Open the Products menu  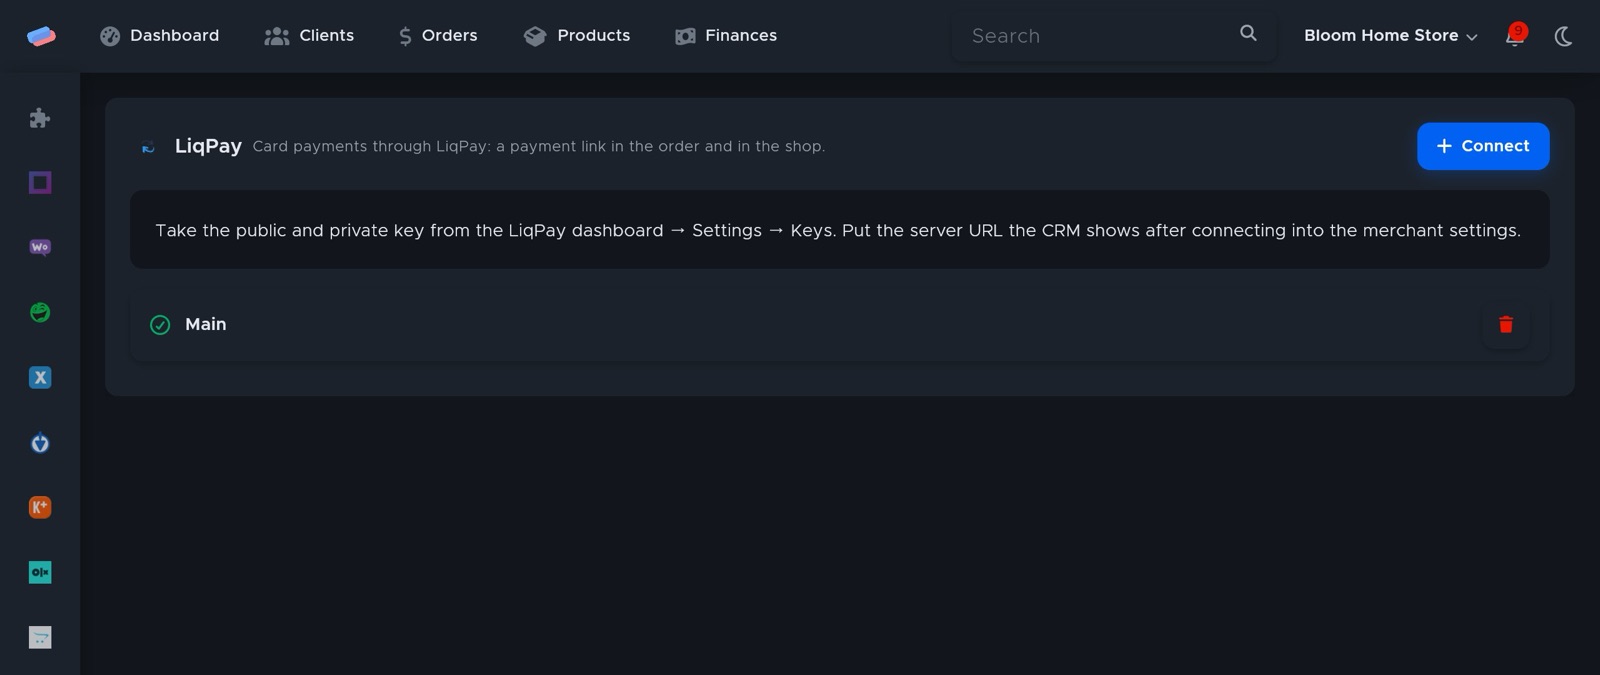tap(577, 36)
